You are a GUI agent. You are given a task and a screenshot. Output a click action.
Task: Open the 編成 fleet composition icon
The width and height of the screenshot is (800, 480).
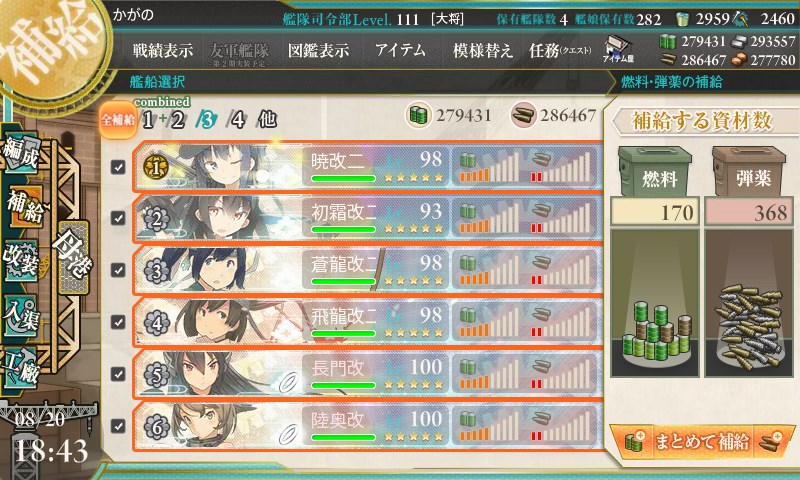coord(21,151)
